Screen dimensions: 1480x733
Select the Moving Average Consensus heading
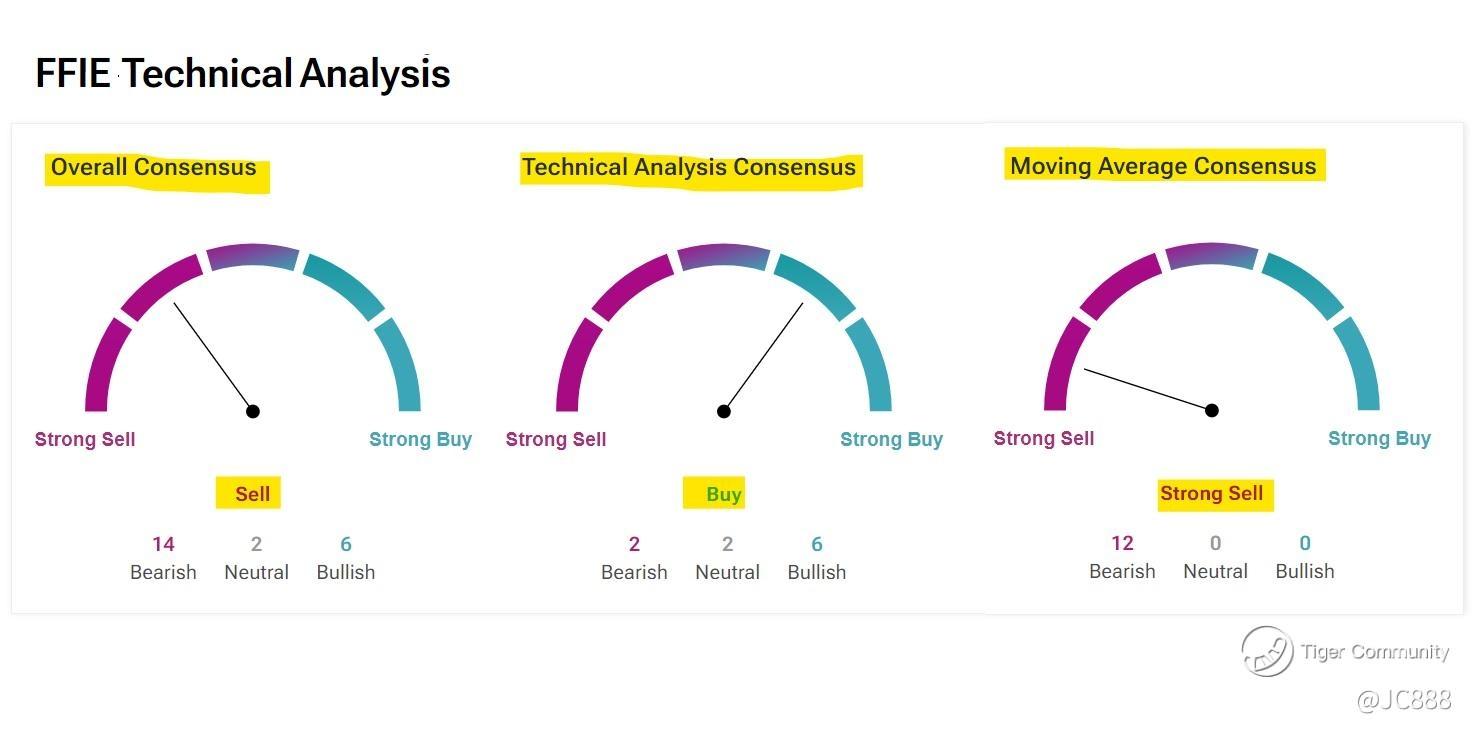(x=1163, y=166)
